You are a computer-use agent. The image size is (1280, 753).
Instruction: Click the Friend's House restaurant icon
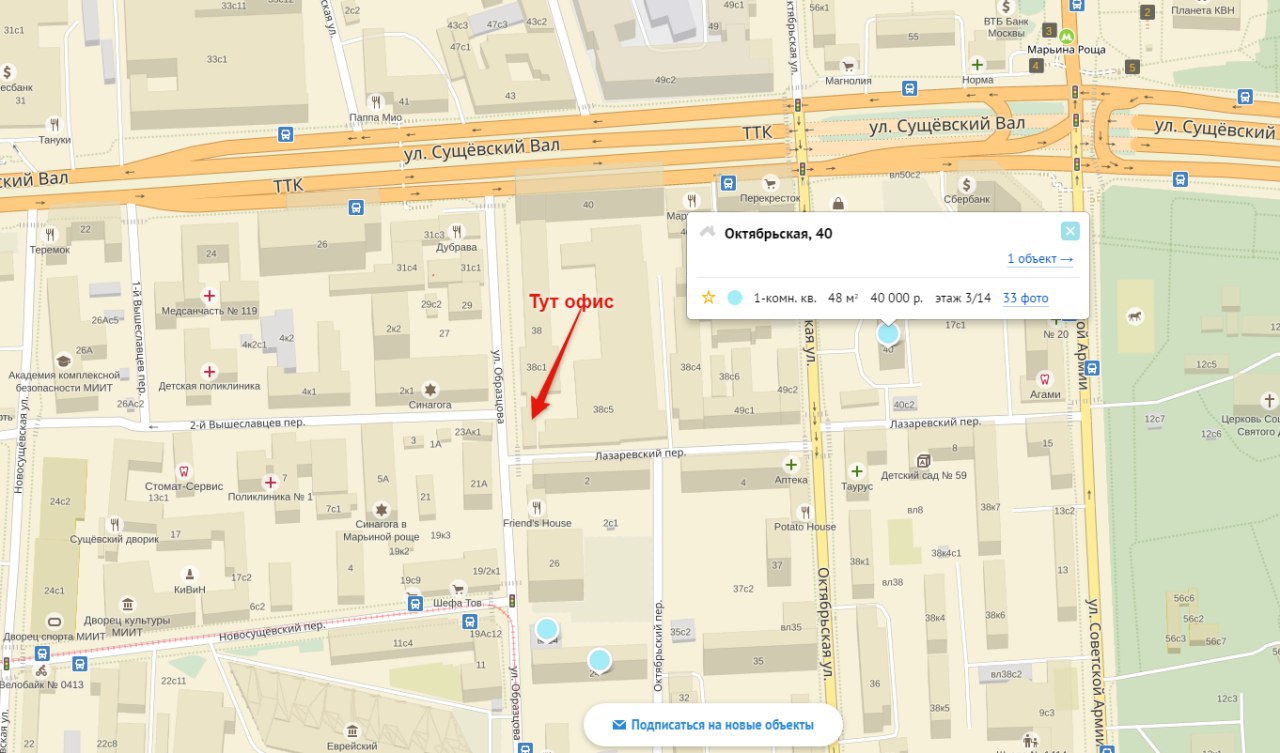tap(537, 507)
